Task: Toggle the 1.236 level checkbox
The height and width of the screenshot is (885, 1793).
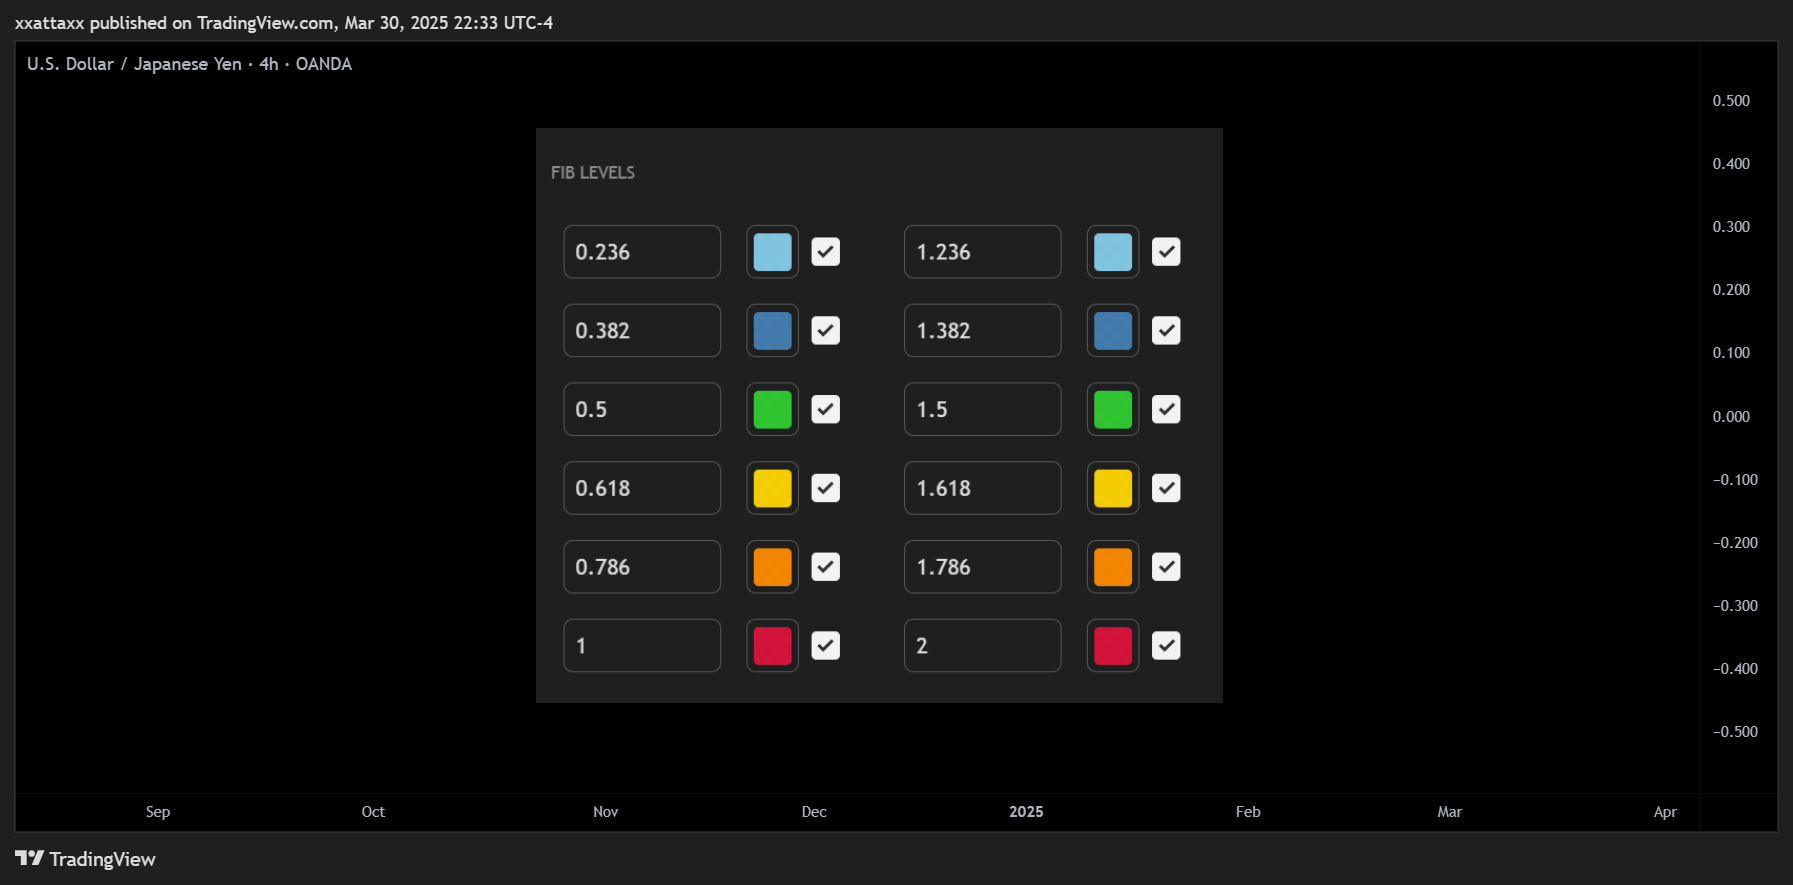Action: [1166, 252]
